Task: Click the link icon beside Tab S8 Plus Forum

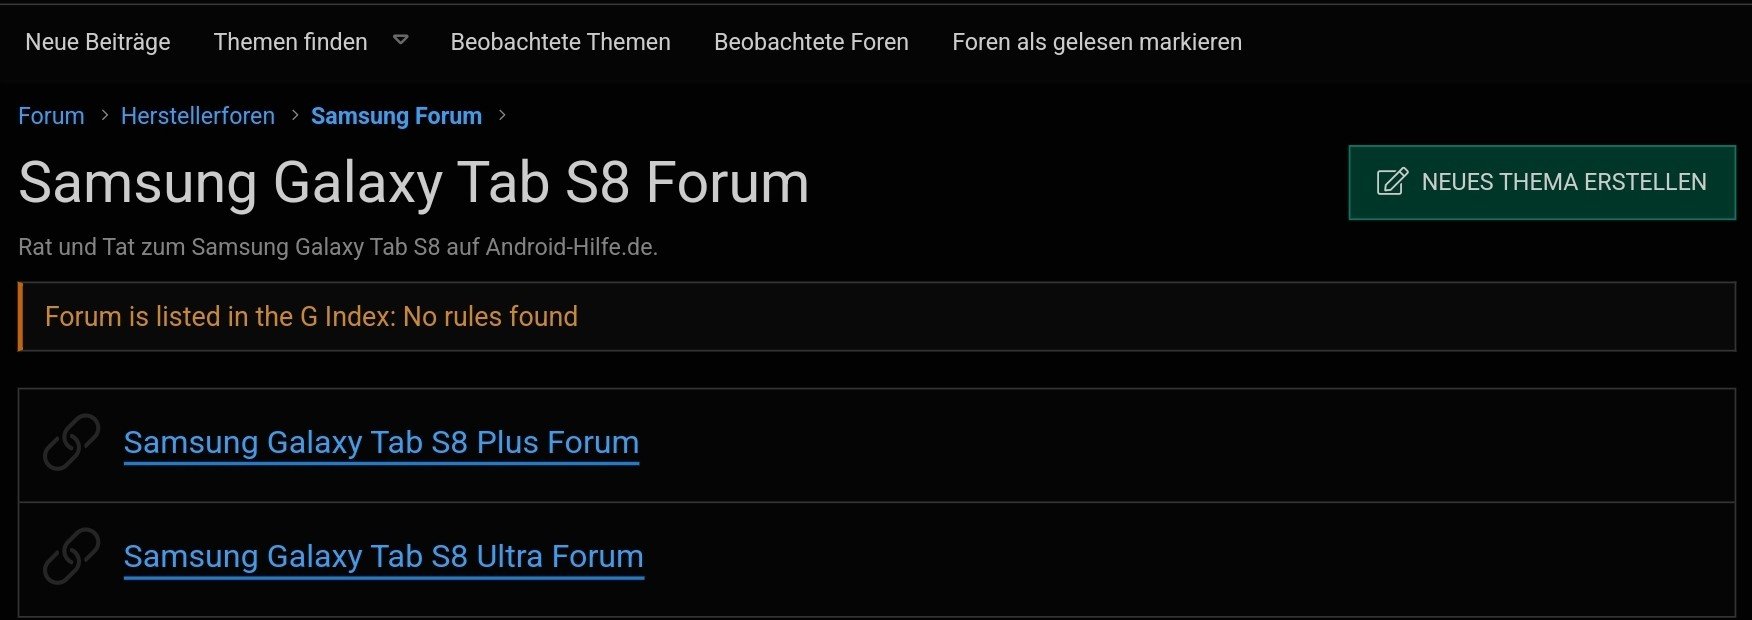Action: (71, 442)
